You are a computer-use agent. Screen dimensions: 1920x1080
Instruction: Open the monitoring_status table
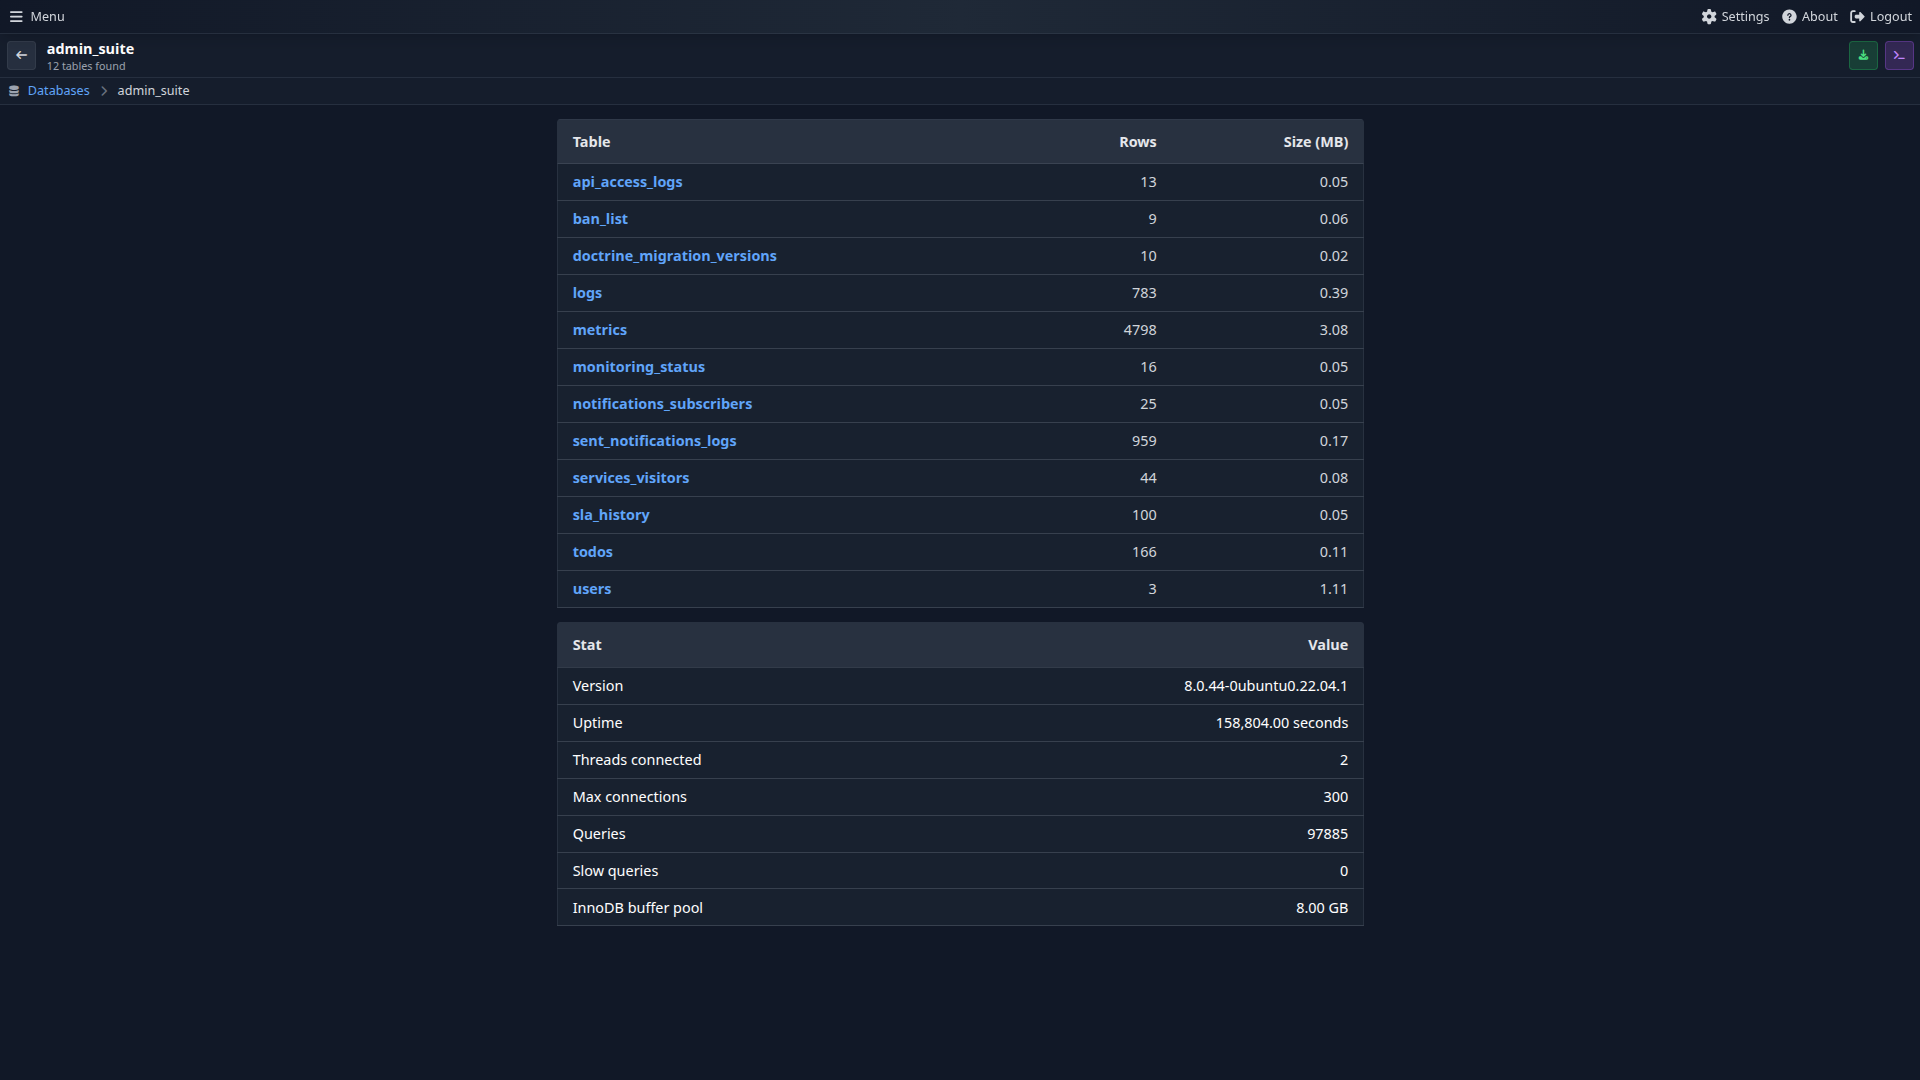point(638,366)
